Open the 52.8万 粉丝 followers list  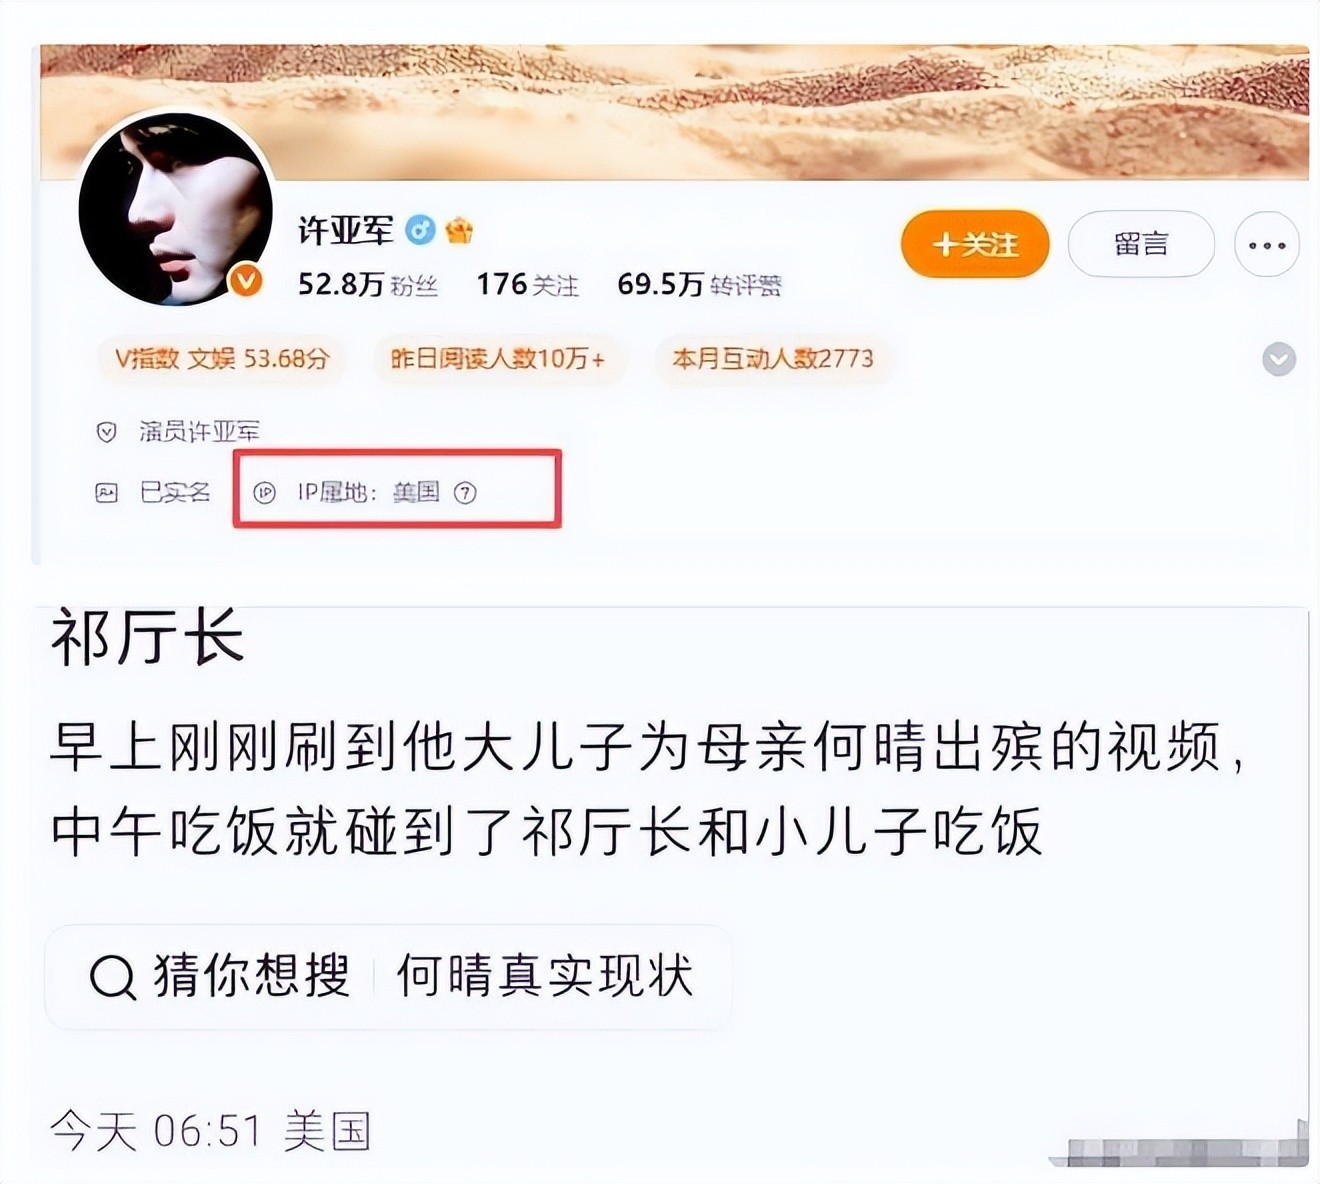tap(368, 285)
